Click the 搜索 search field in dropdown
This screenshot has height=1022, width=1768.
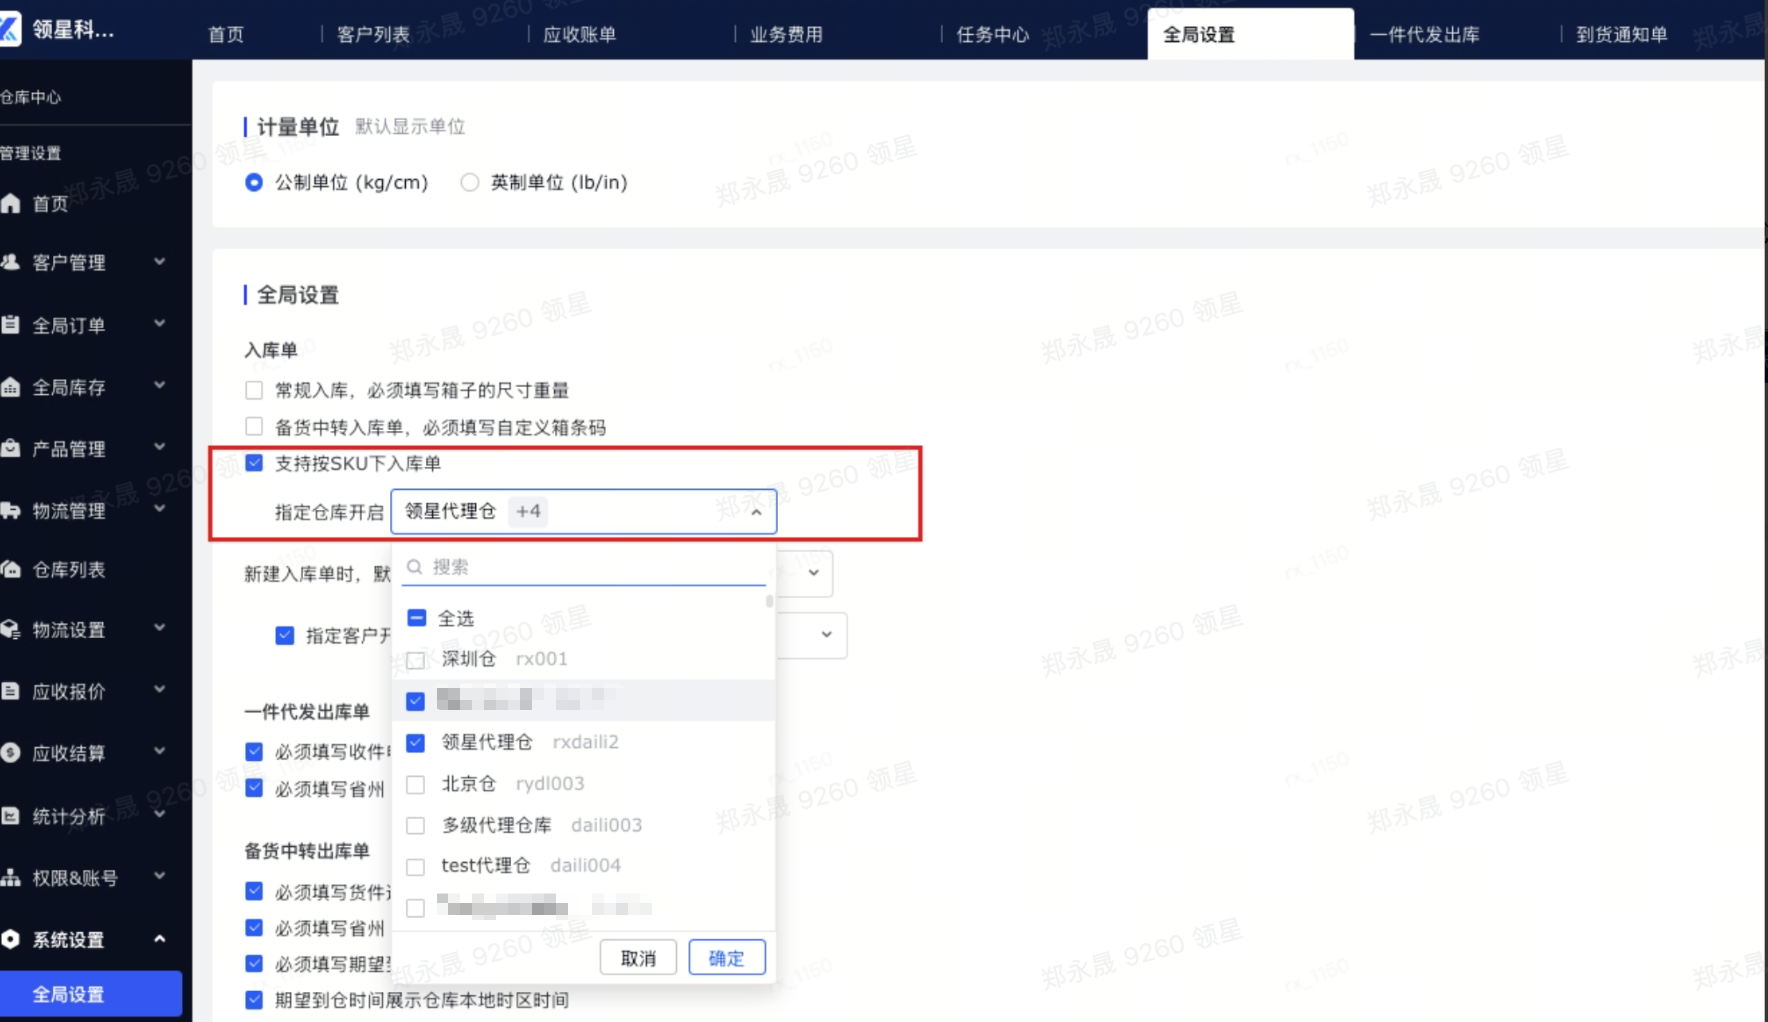coord(584,567)
